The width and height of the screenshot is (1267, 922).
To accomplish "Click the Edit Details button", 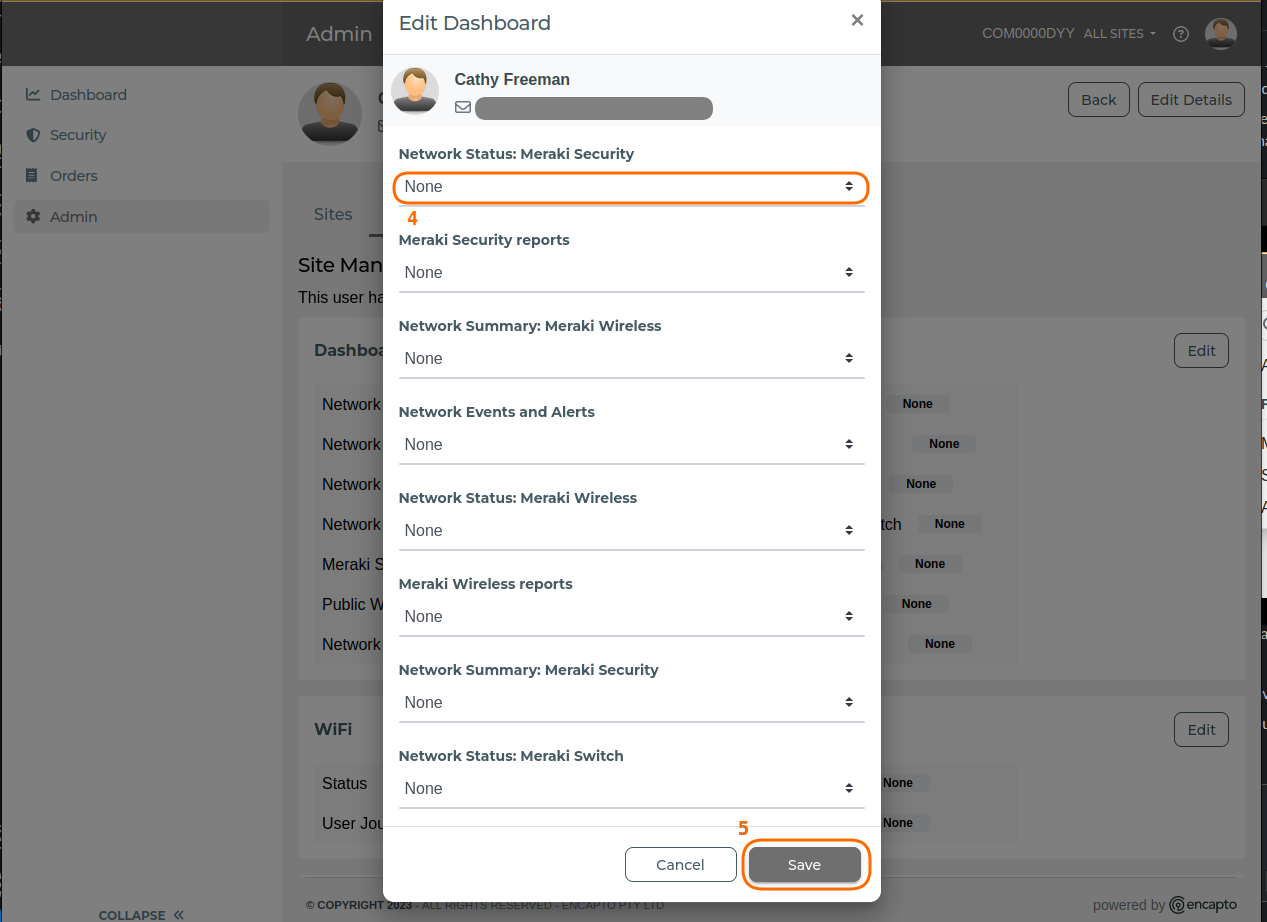I will click(x=1191, y=100).
